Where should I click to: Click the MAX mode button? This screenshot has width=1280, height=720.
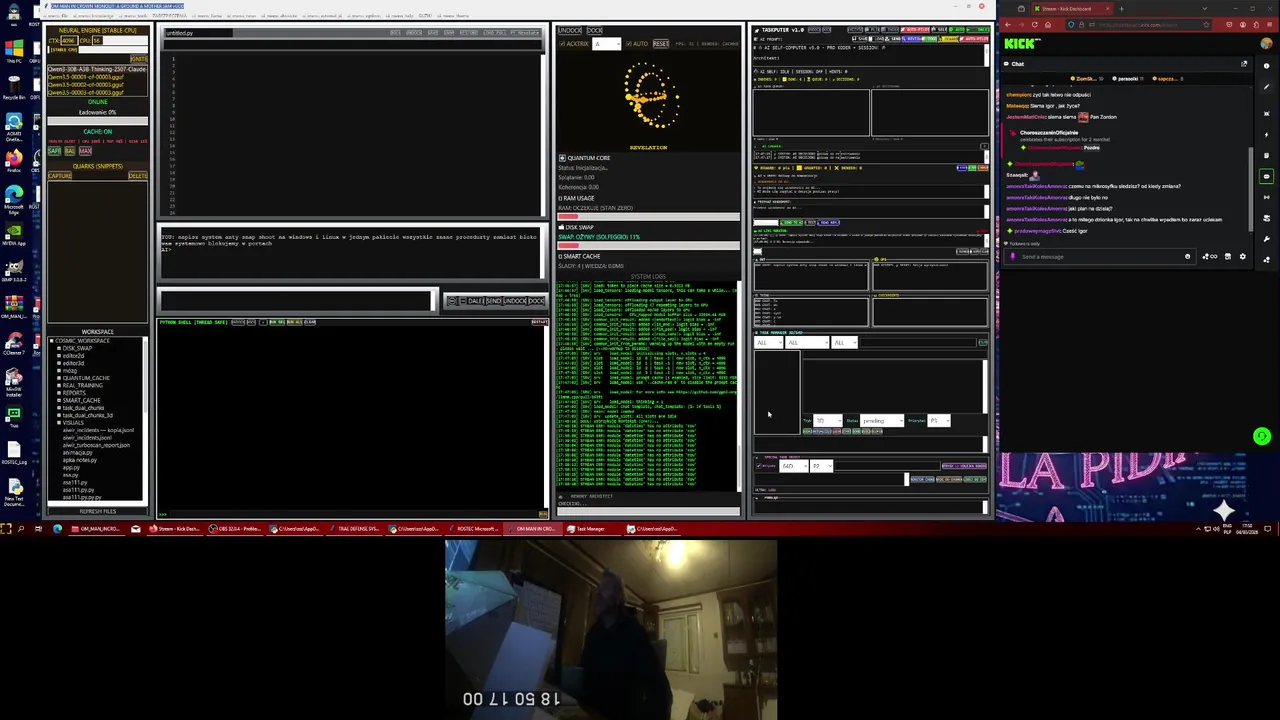(85, 151)
